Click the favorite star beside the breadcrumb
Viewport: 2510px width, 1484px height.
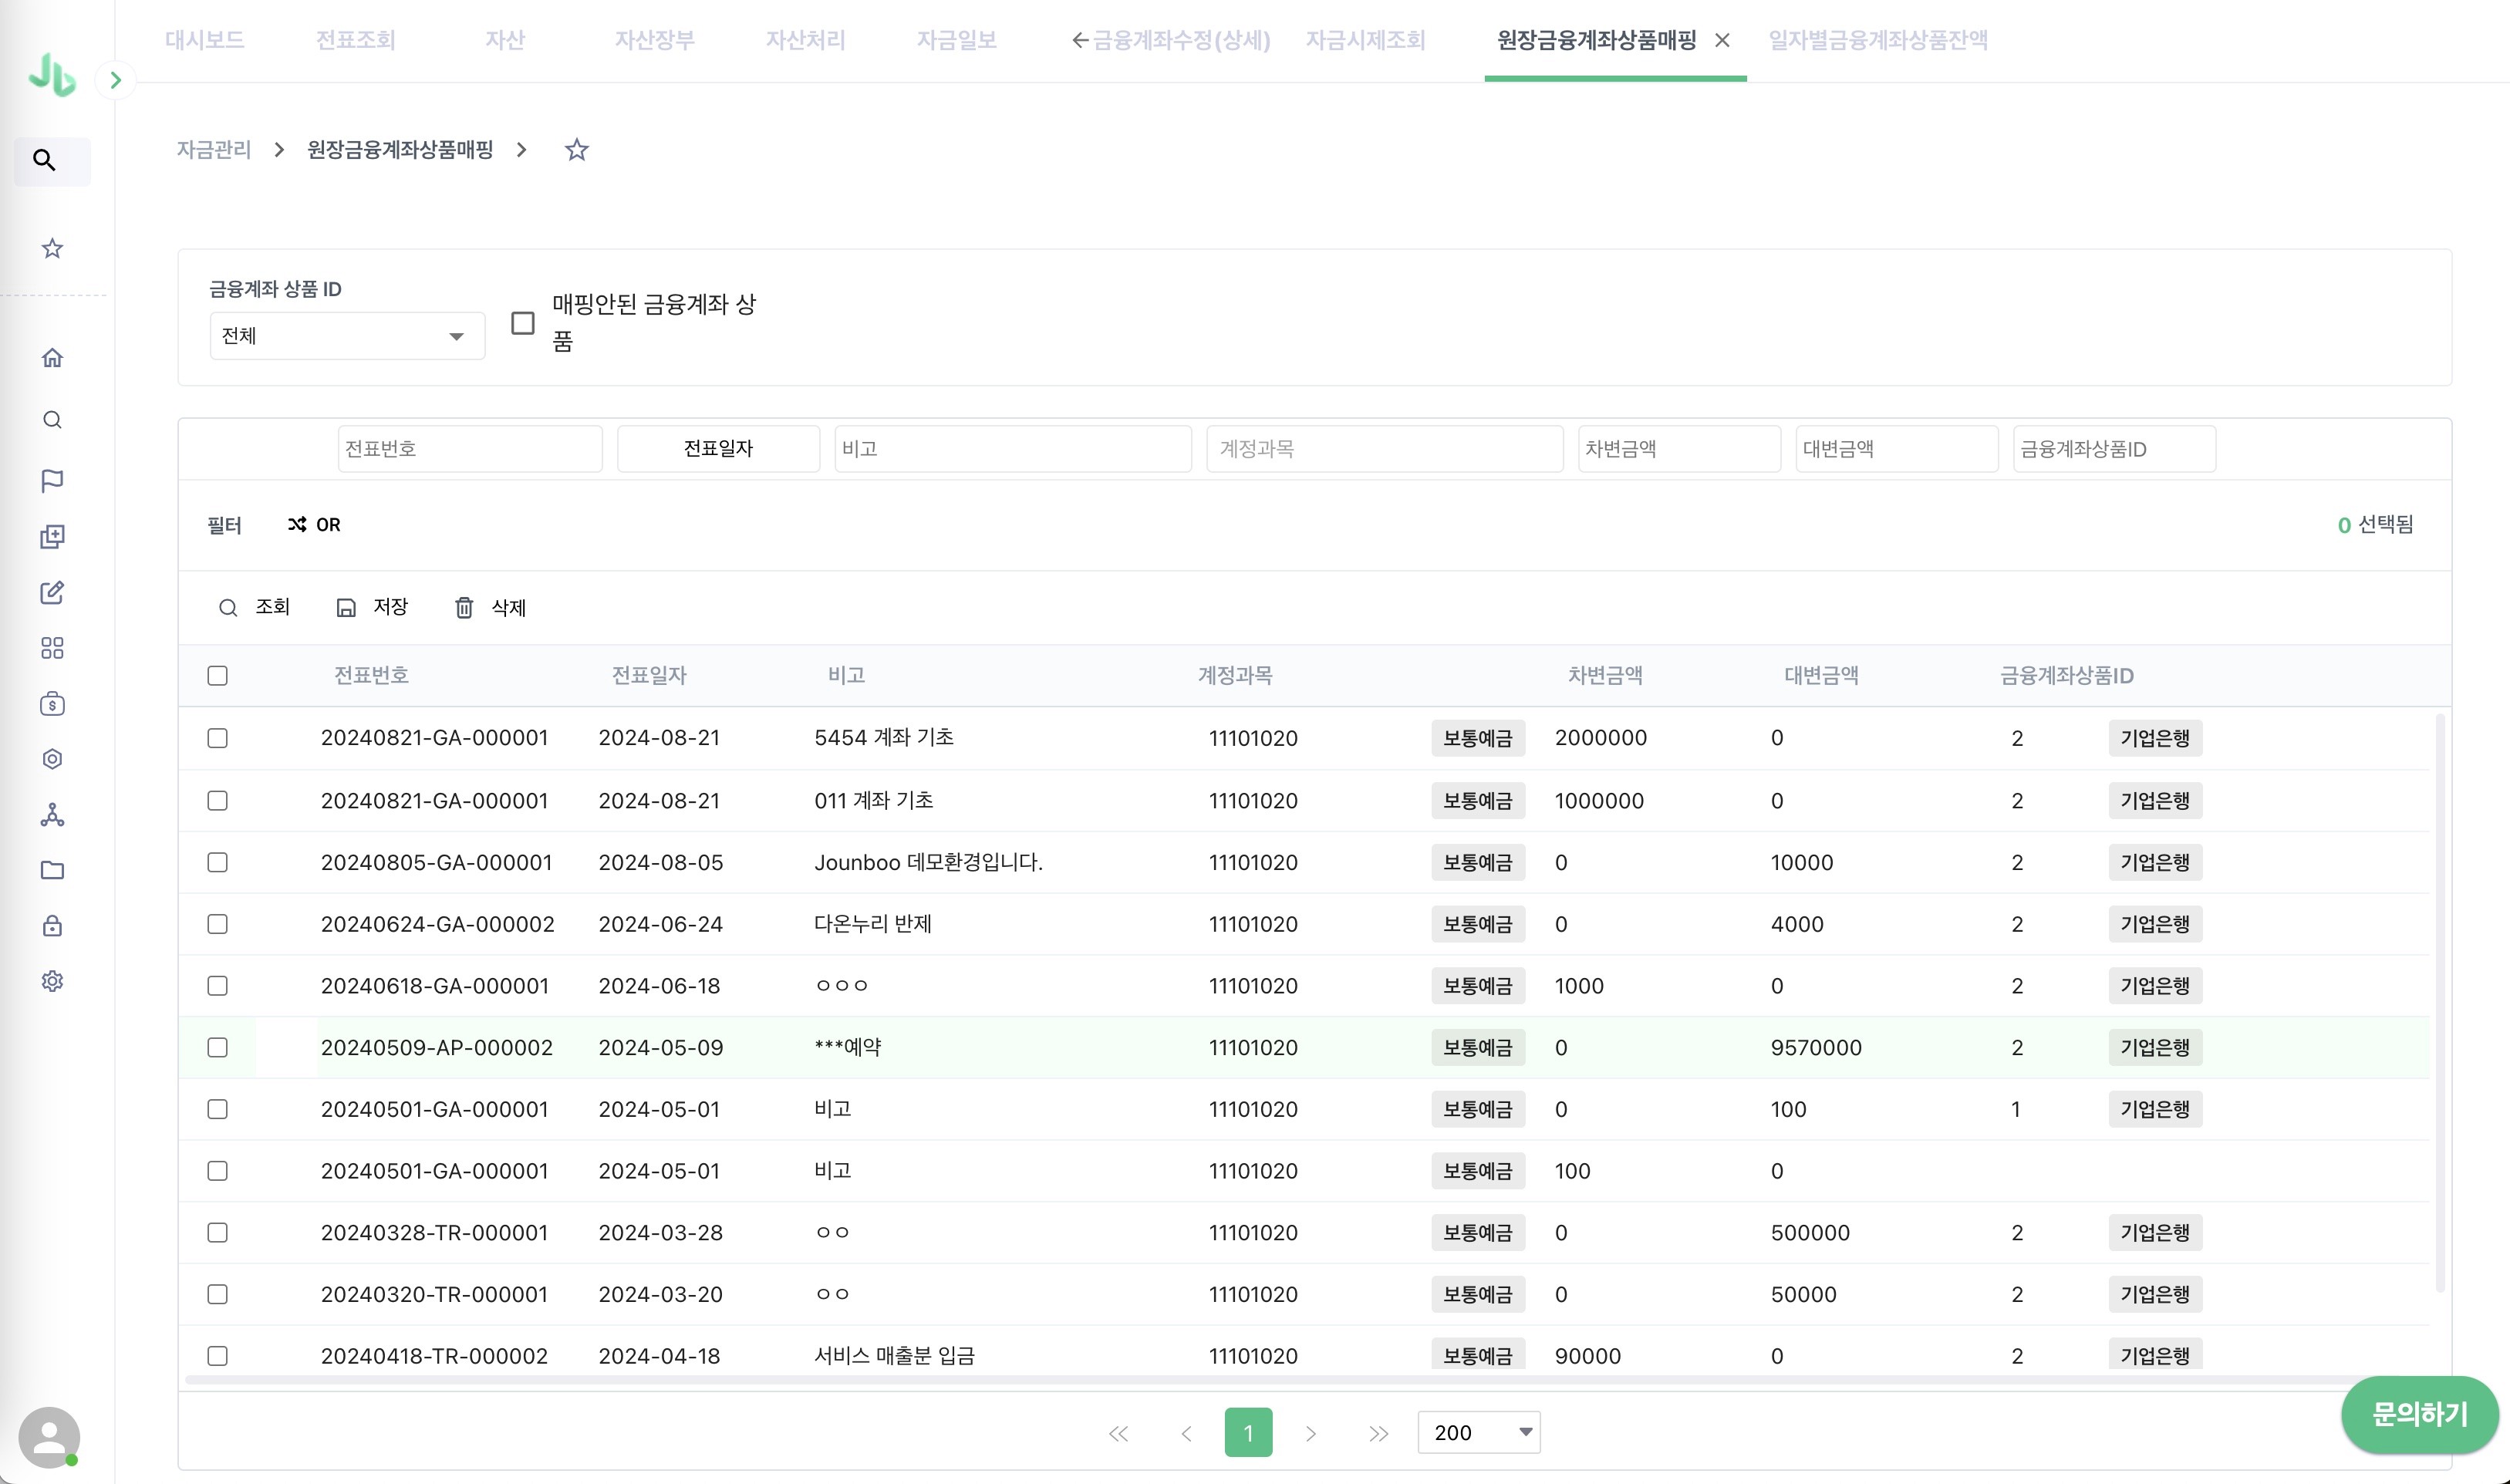(576, 150)
